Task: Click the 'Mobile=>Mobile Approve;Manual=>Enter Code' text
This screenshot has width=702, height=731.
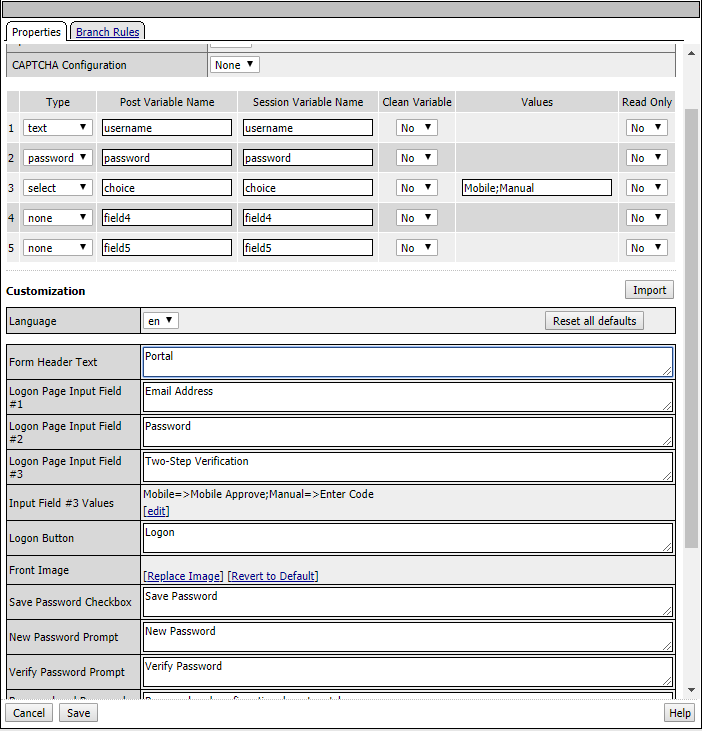Action: [258, 494]
